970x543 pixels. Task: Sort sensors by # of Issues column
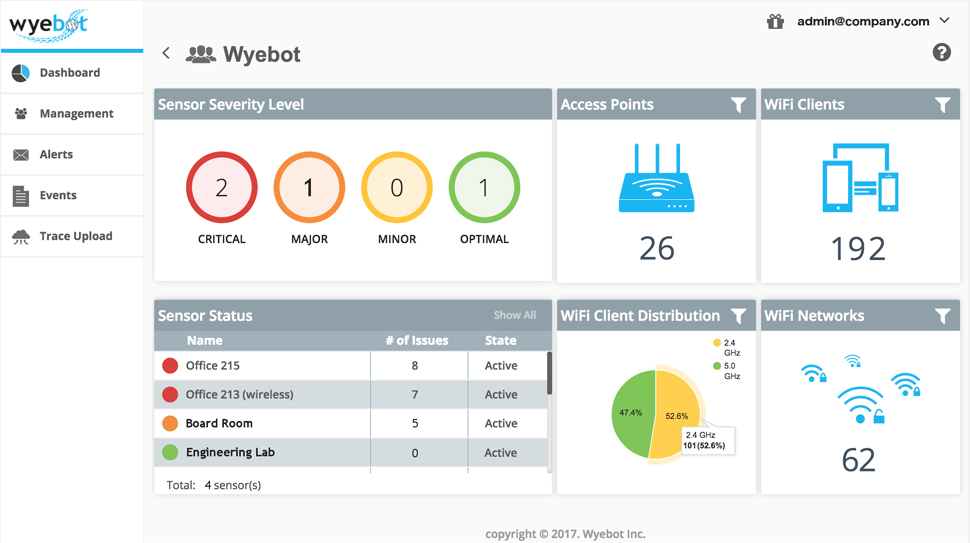tap(417, 340)
